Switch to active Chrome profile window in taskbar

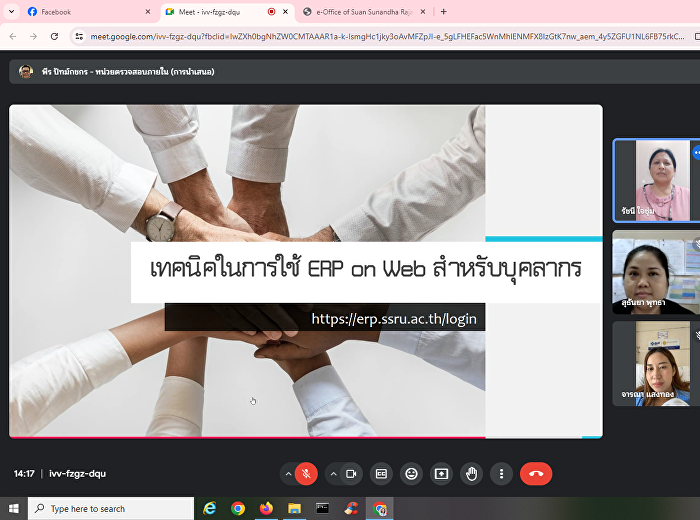point(380,508)
